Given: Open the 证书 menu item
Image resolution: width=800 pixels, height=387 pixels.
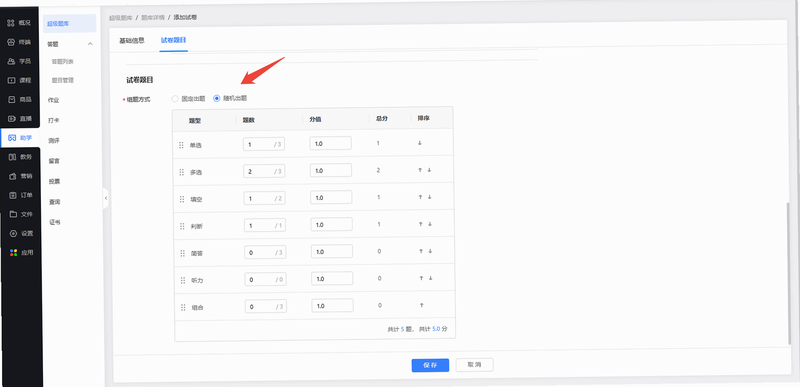Looking at the screenshot, I should pyautogui.click(x=55, y=222).
